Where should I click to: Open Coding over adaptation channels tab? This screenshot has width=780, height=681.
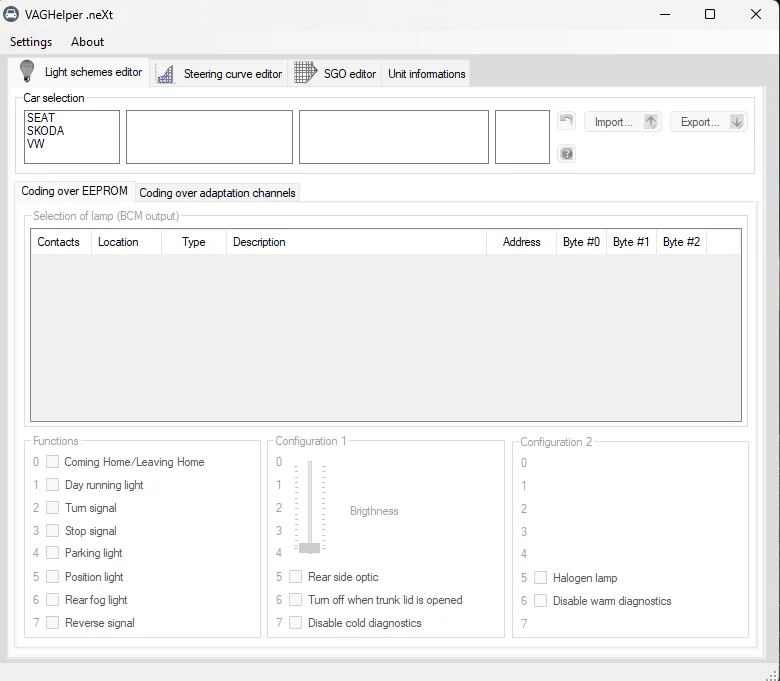217,193
